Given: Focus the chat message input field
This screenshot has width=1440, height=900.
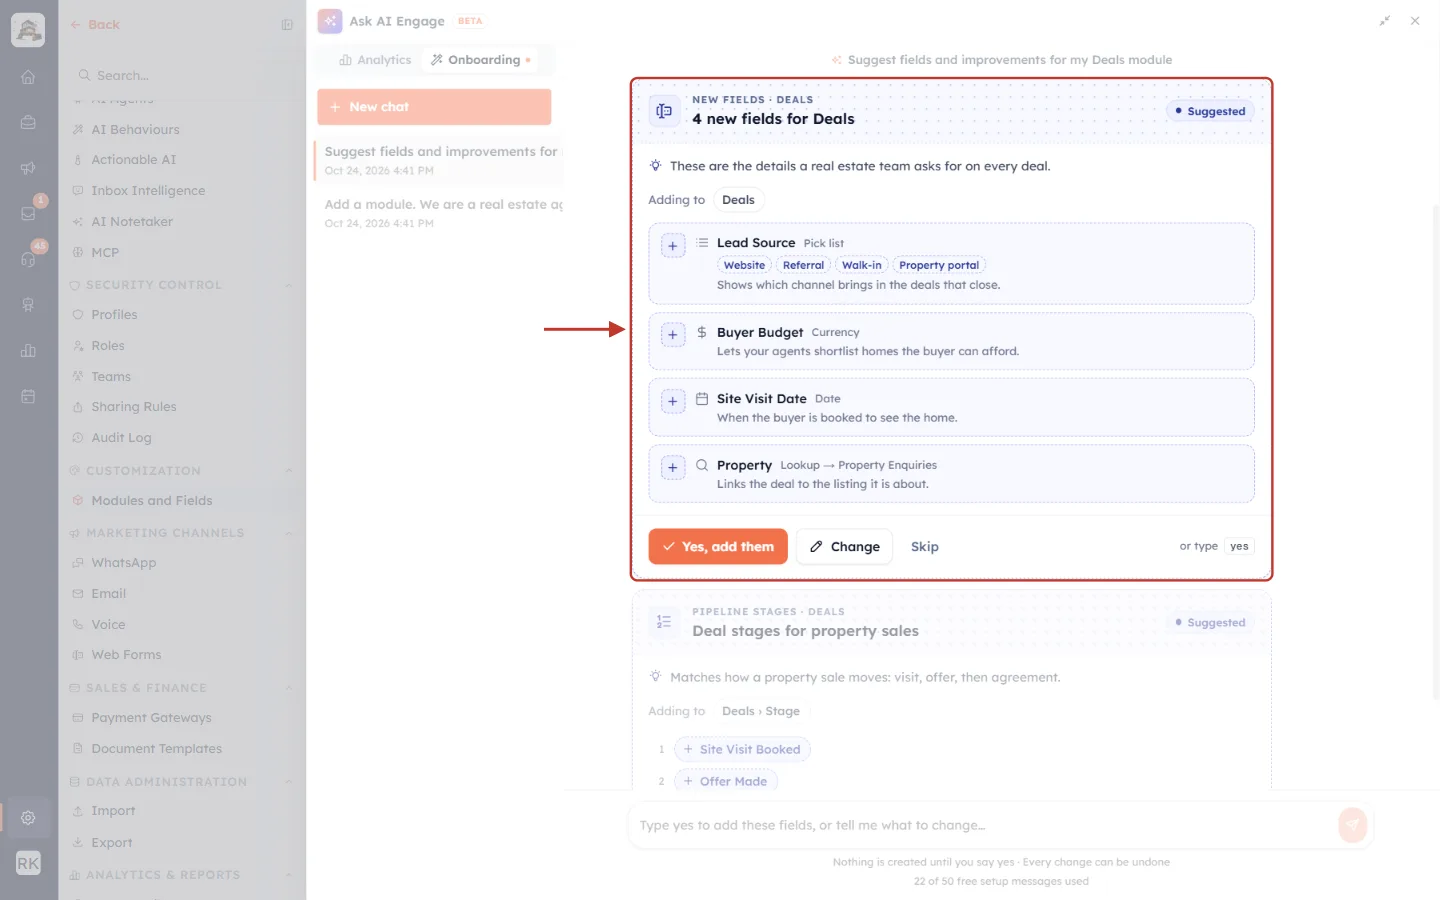Looking at the screenshot, I should [984, 825].
